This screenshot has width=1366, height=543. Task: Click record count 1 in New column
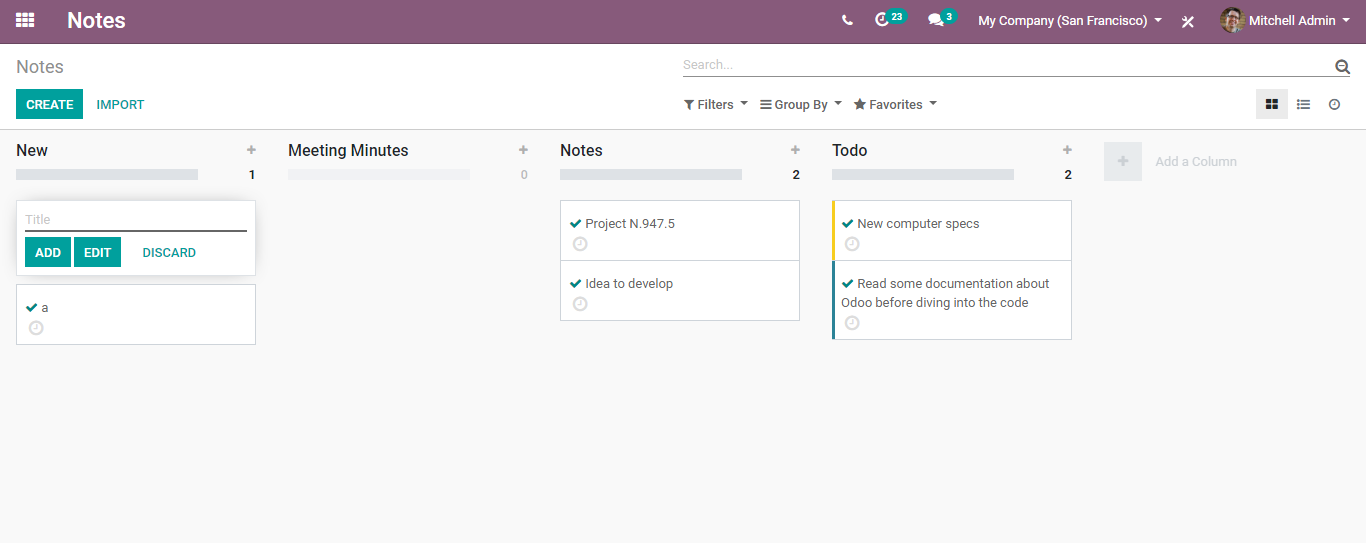coord(252,175)
